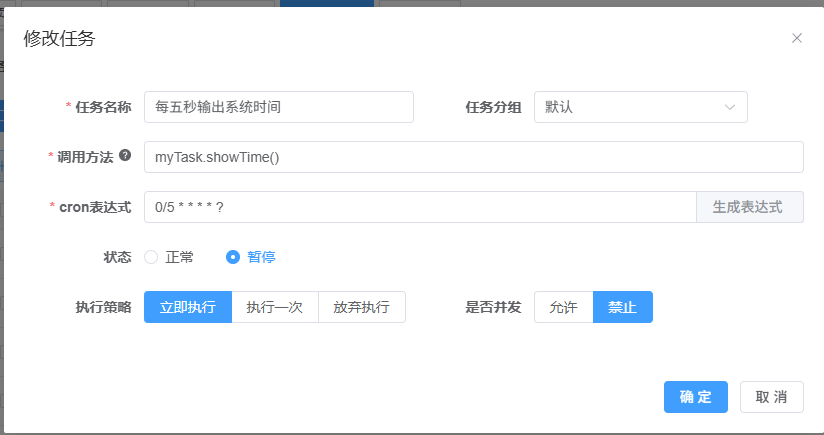
Task: Set 是否并发 to 允许
Action: 563,307
